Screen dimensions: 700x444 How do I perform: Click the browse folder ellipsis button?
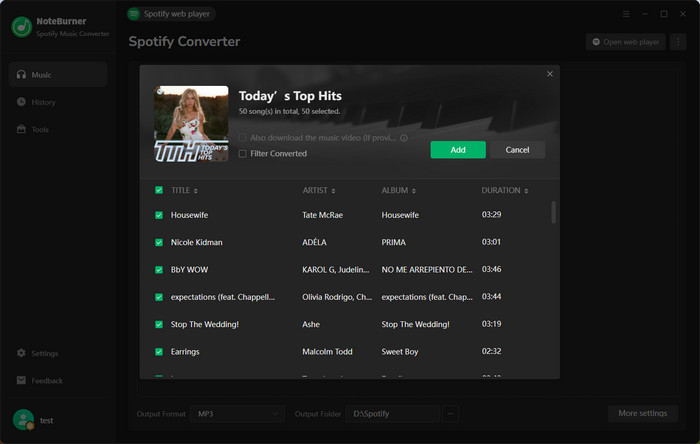[450, 414]
